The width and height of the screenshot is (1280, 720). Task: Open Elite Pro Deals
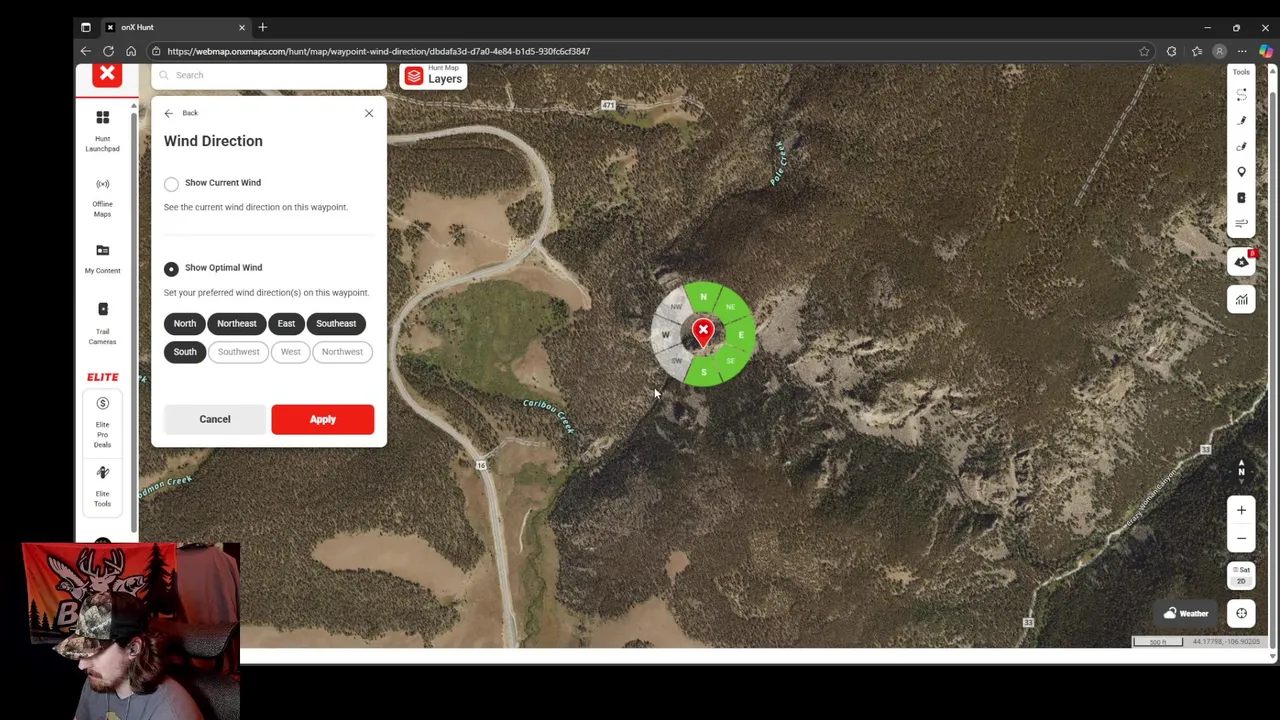[102, 421]
